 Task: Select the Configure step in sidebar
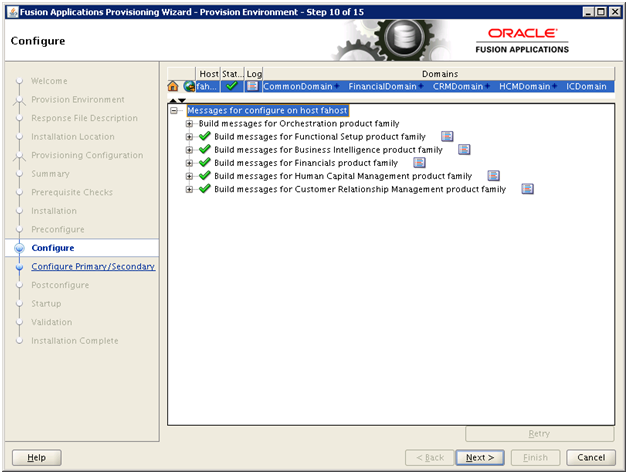[x=53, y=248]
